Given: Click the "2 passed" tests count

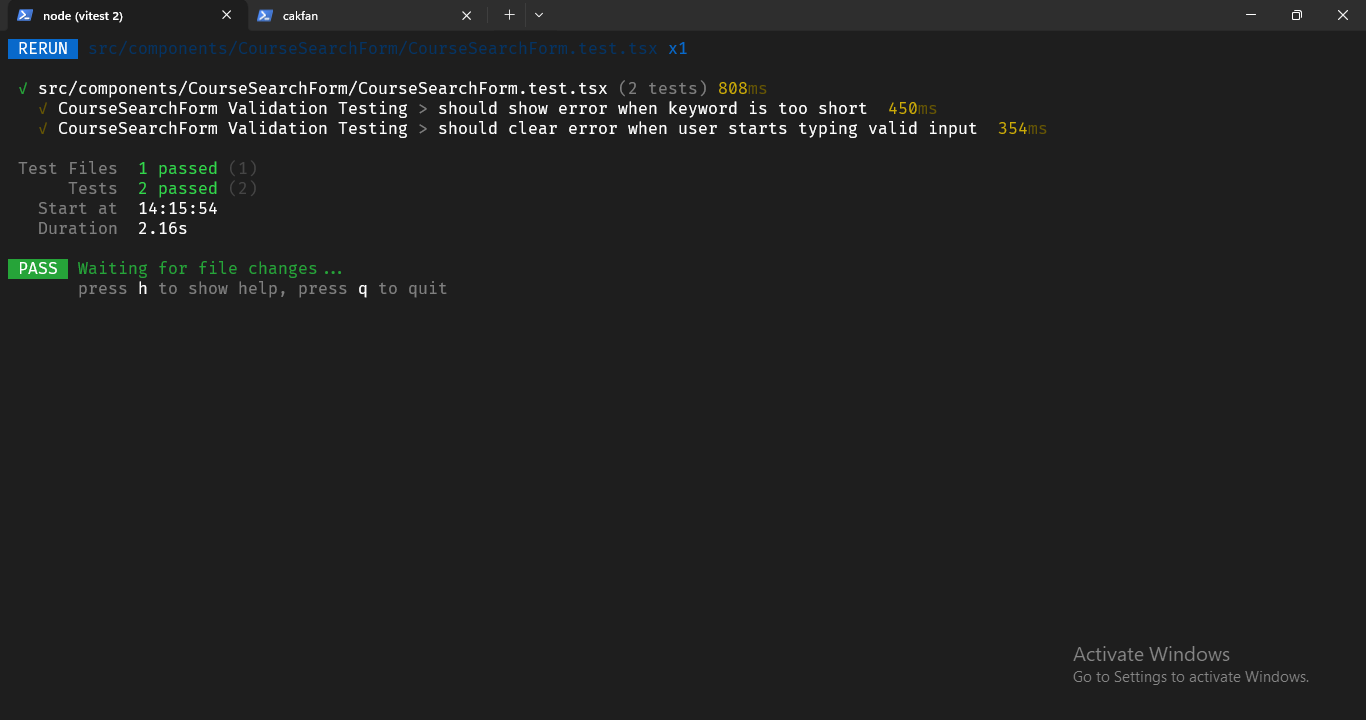Looking at the screenshot, I should pyautogui.click(x=178, y=188).
